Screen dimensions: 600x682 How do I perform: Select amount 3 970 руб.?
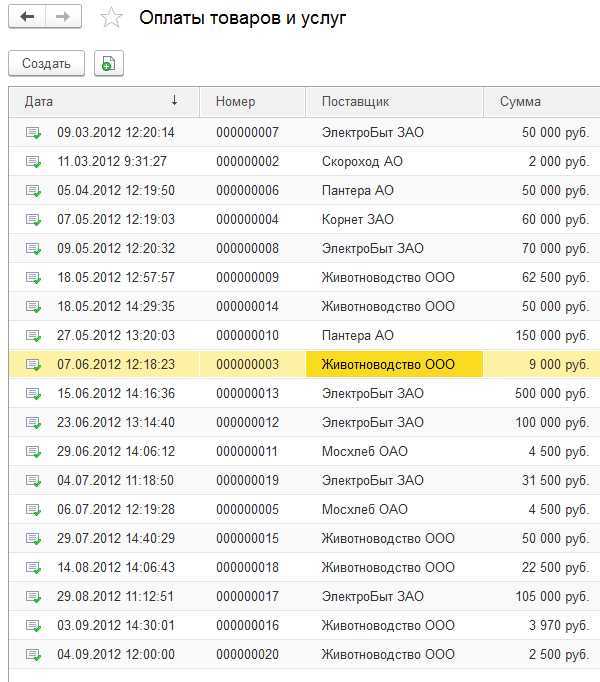[x=559, y=625]
